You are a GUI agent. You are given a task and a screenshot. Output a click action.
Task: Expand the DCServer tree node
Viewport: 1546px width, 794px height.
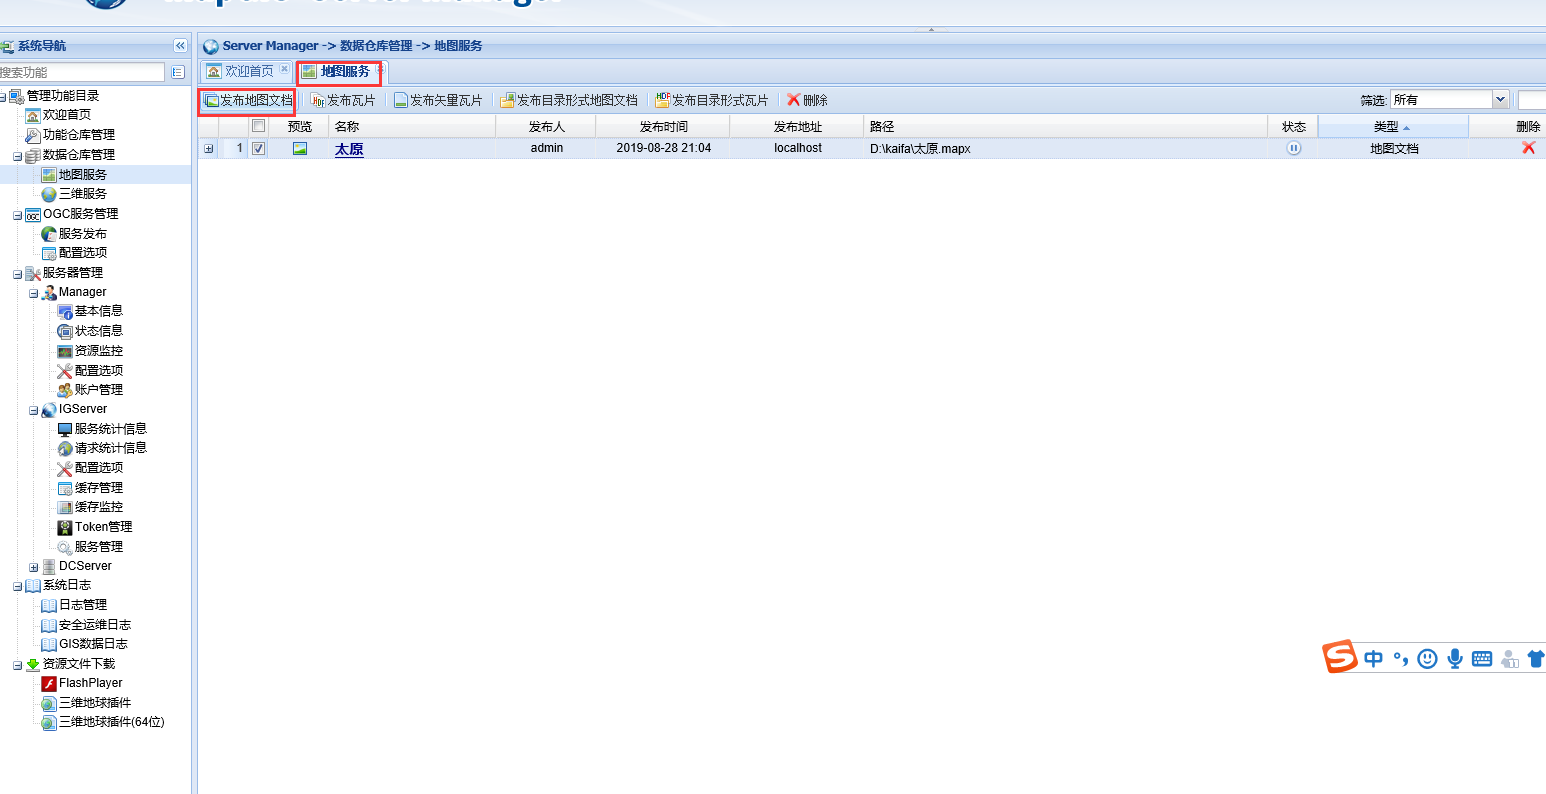[33, 567]
